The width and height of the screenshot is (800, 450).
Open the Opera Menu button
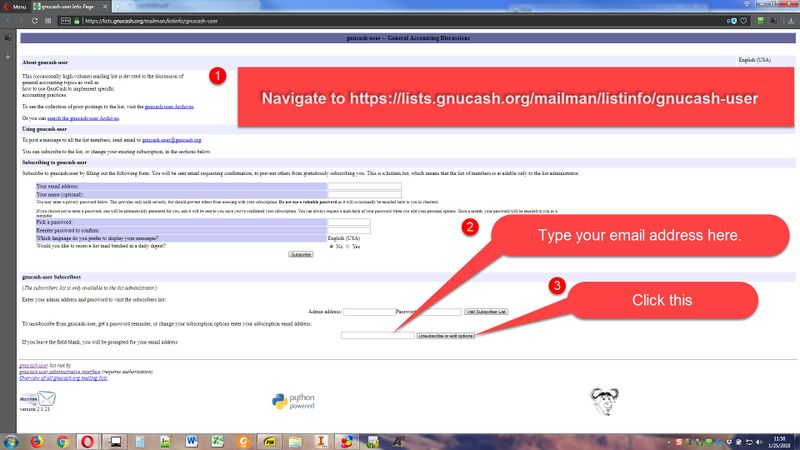tap(15, 6)
